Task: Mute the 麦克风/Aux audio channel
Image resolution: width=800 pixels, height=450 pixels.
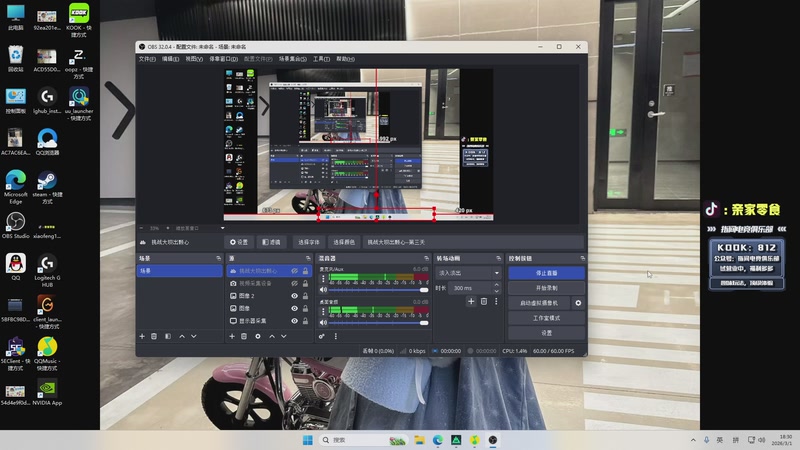Action: click(x=323, y=290)
